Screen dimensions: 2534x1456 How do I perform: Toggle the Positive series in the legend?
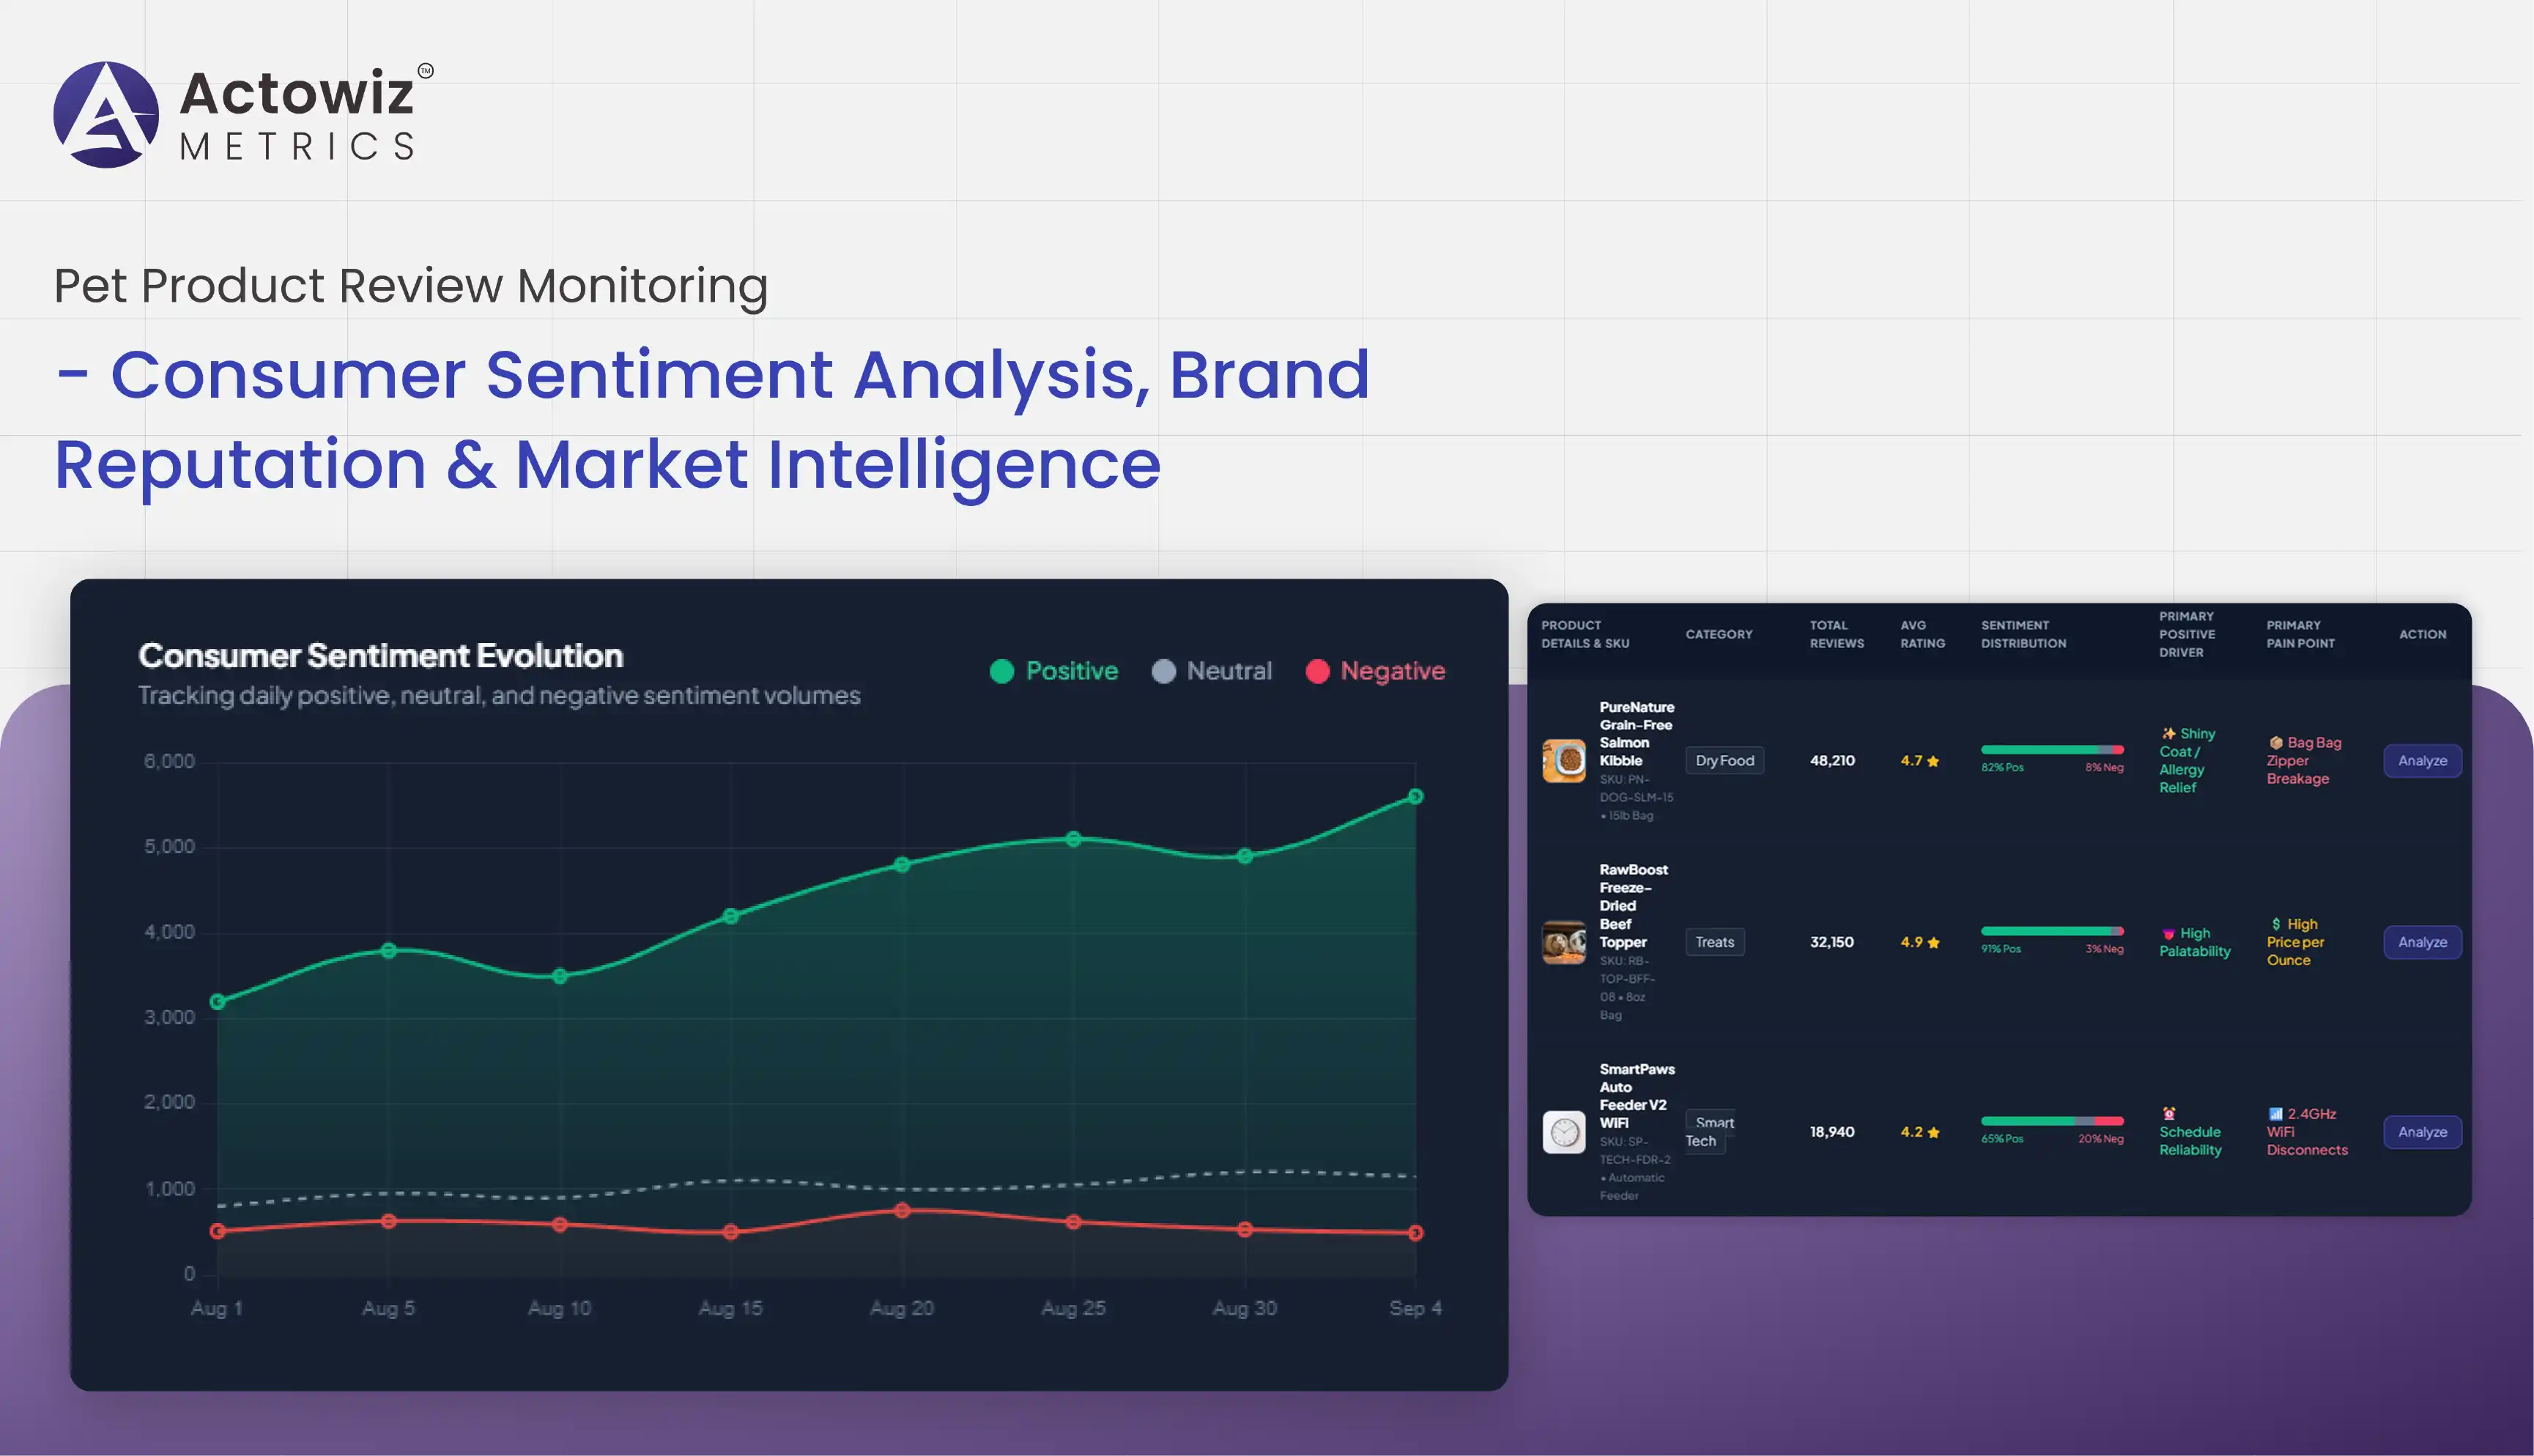[1053, 671]
